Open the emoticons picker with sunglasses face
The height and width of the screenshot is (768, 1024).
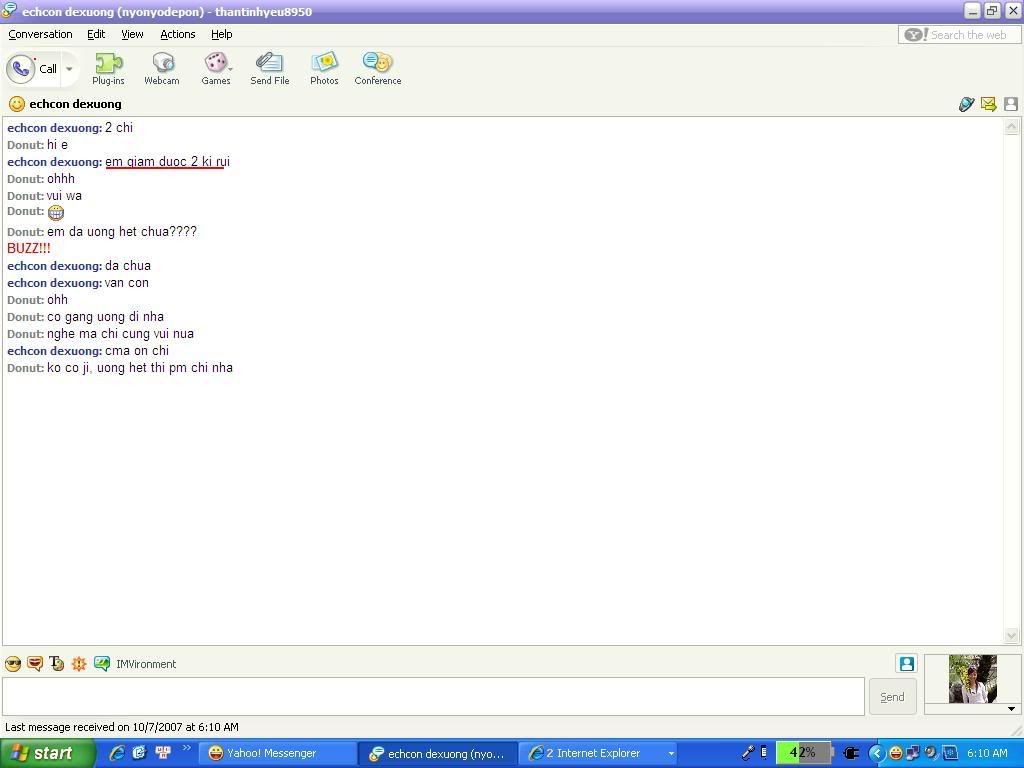point(13,664)
